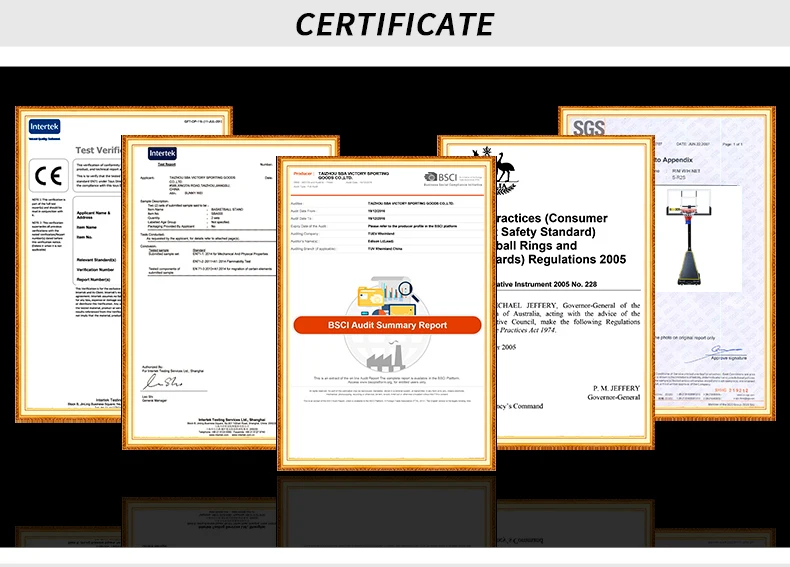Click the factory illustration on the BSCI report

click(x=386, y=356)
